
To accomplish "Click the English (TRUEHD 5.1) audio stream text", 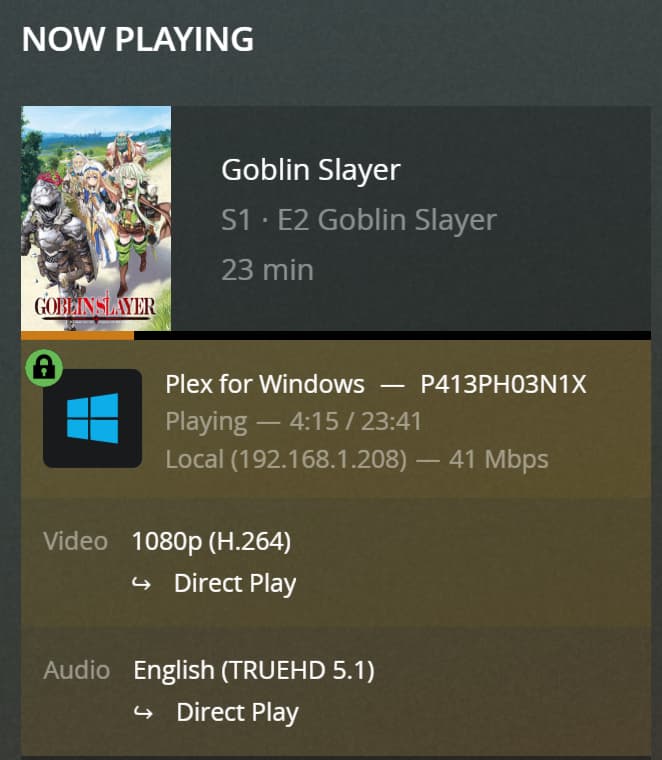I will click(x=253, y=670).
